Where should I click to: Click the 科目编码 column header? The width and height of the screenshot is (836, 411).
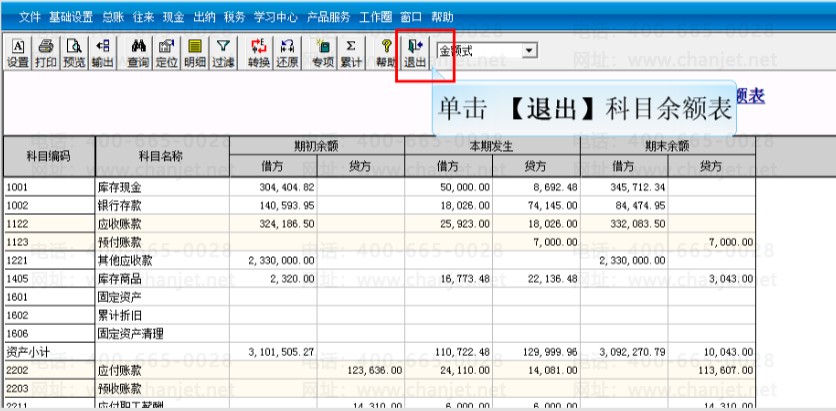(49, 156)
